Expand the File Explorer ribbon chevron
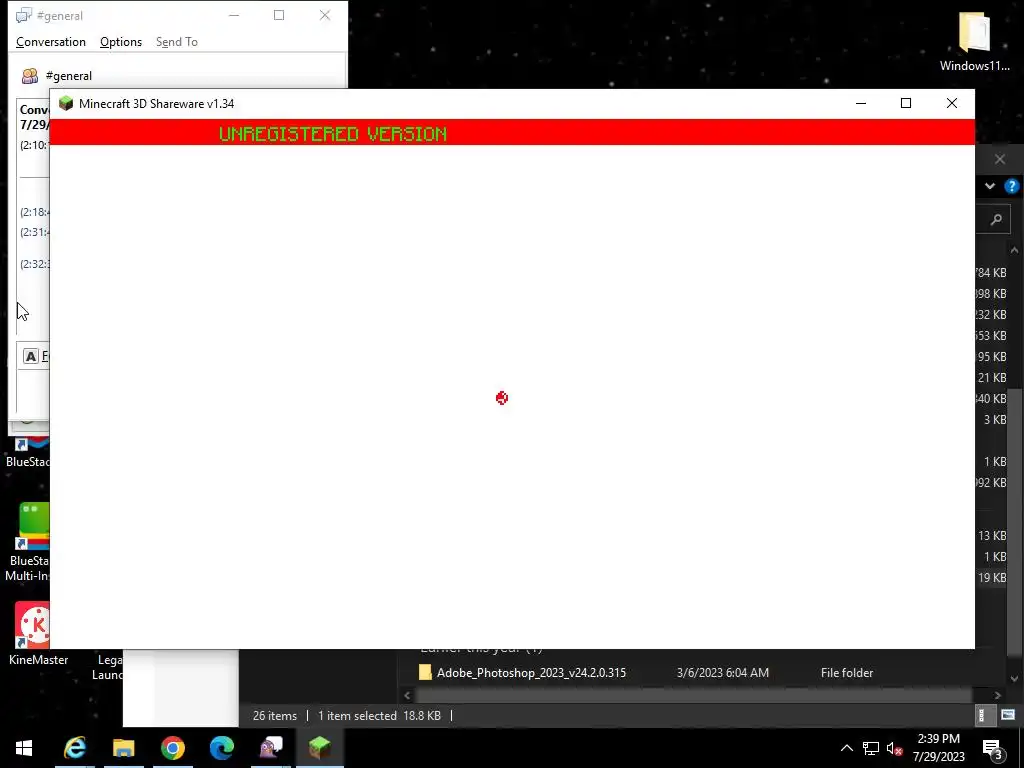 click(x=990, y=186)
